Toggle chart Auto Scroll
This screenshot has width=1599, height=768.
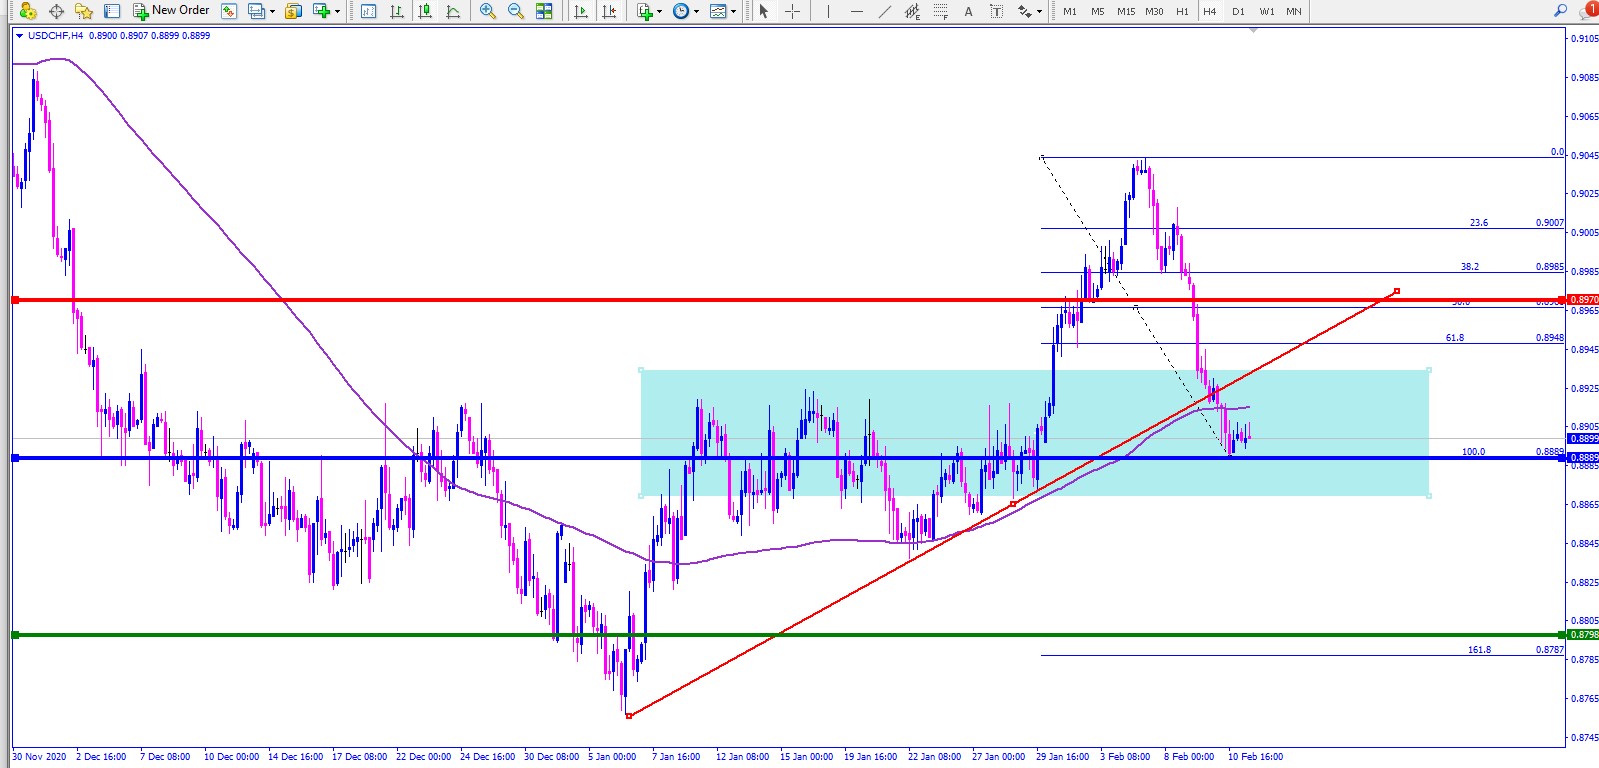pyautogui.click(x=580, y=11)
